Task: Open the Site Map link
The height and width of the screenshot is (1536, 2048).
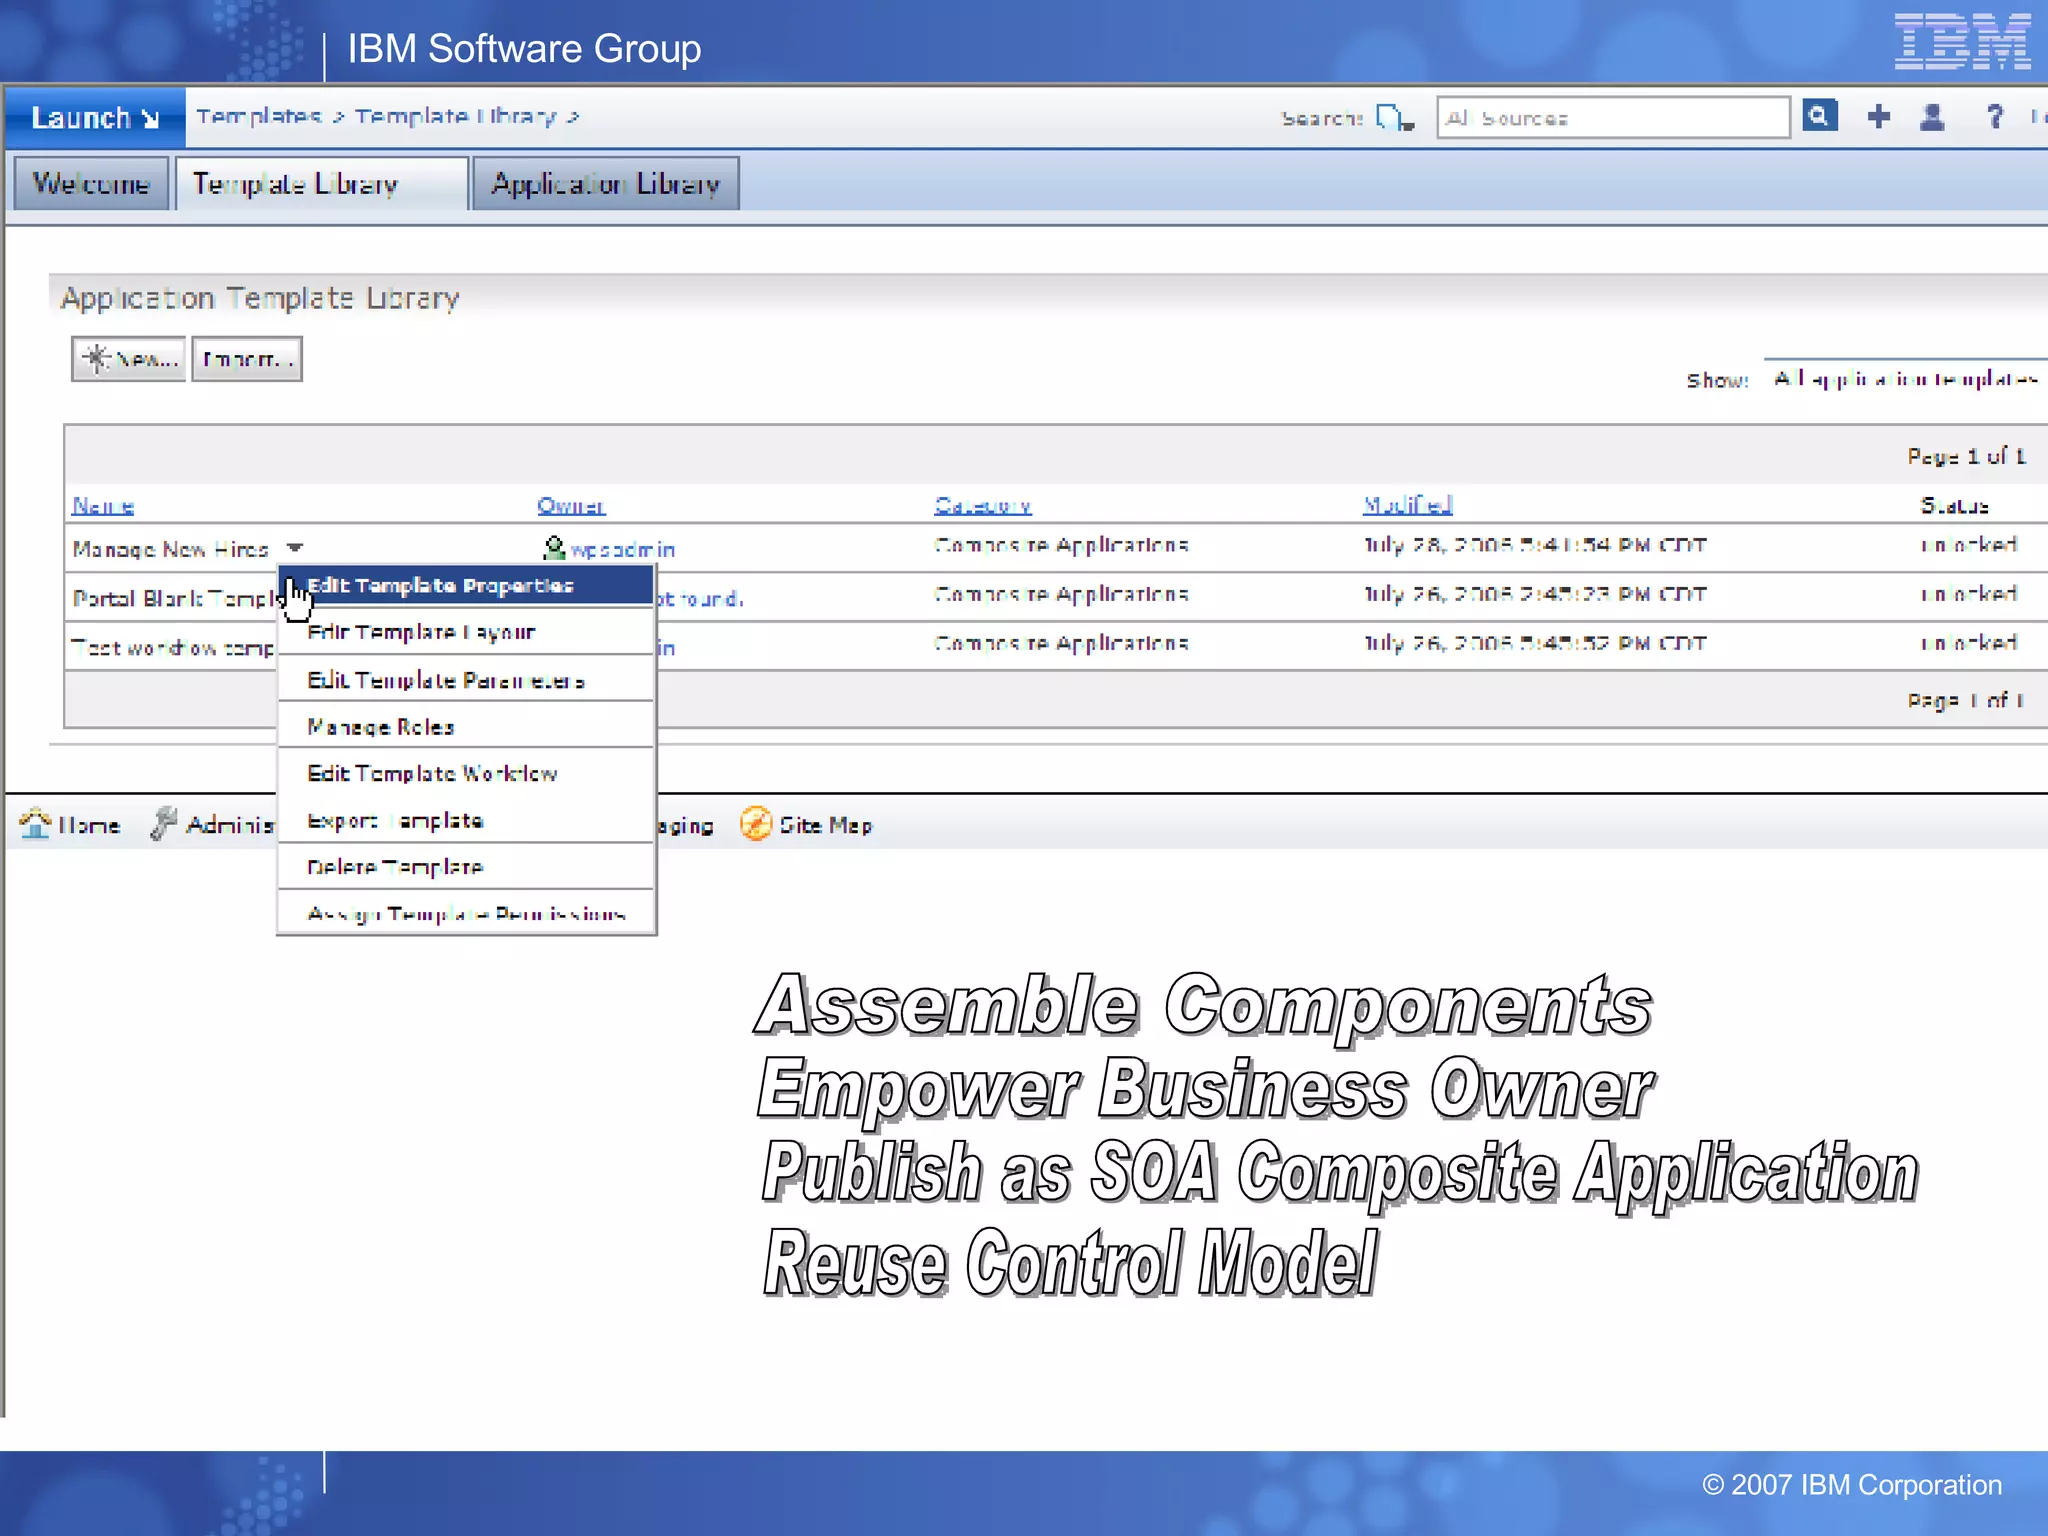Action: coord(826,825)
